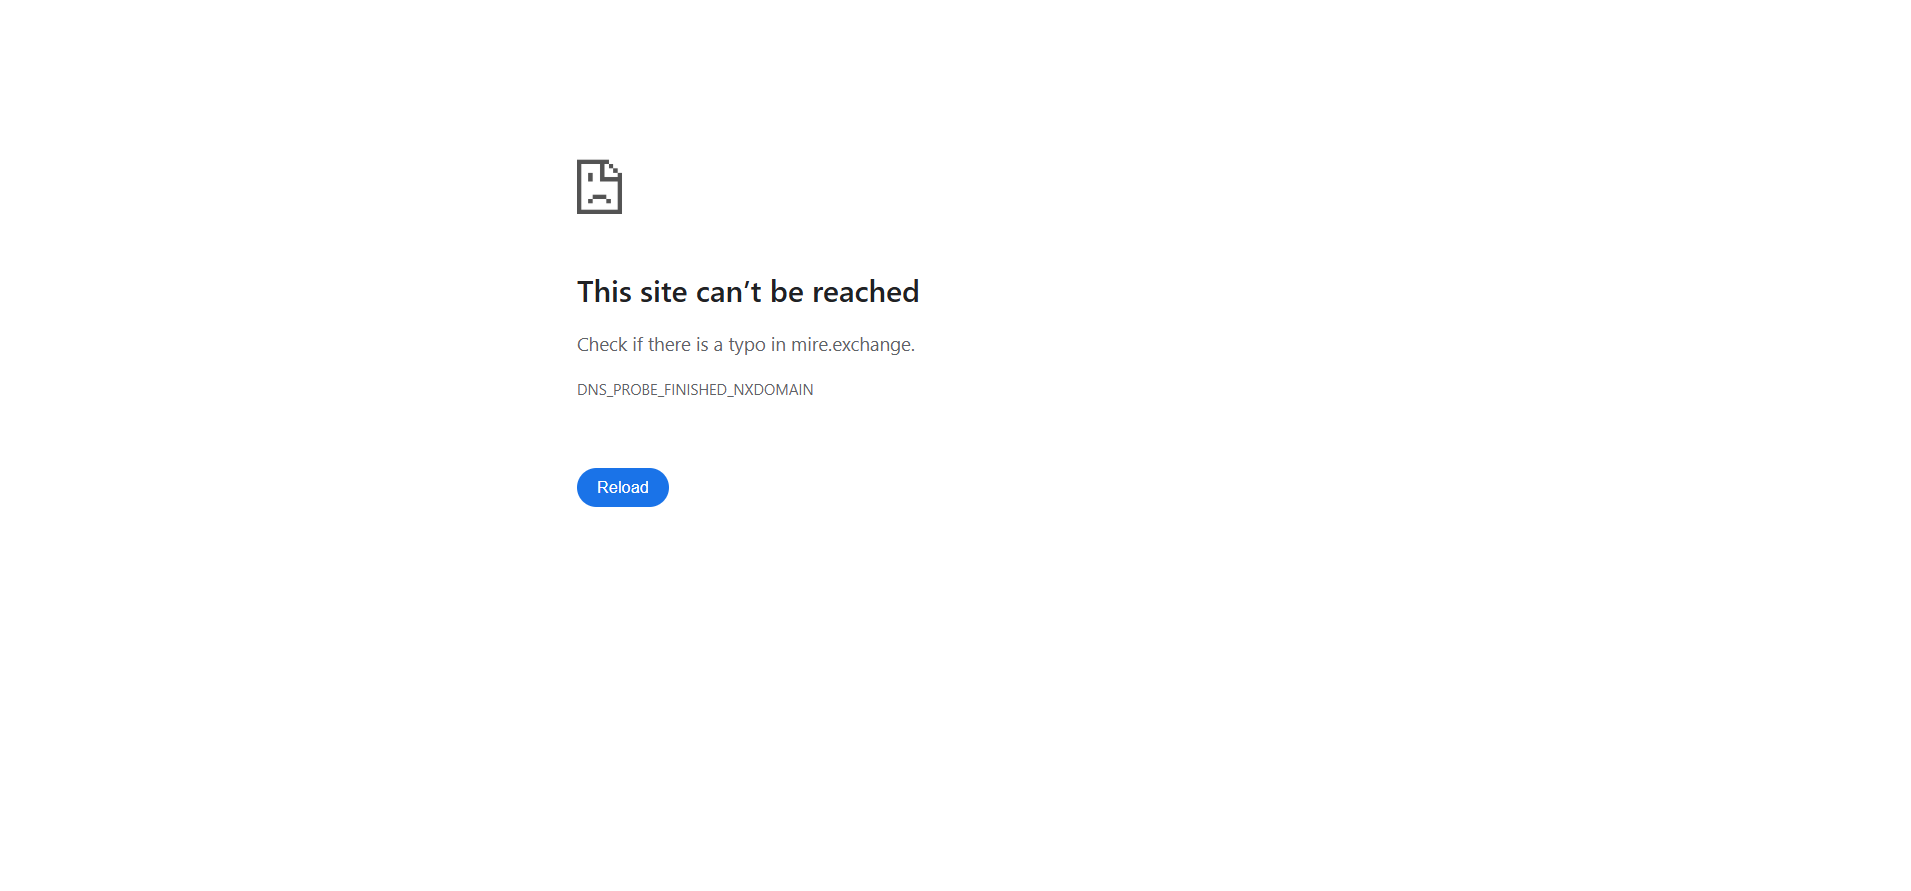The height and width of the screenshot is (891, 1911).
Task: Click the word 'This' in the heading
Action: [x=604, y=292]
